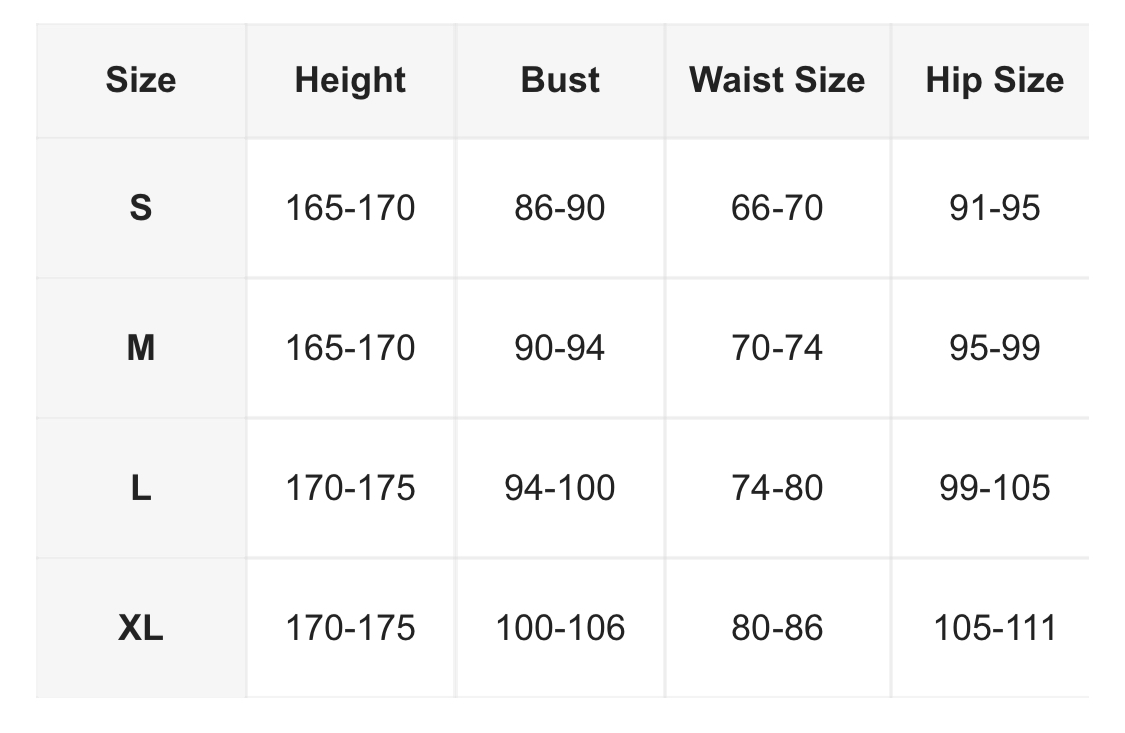Click the waist value 70-74
Image resolution: width=1125 pixels, height=733 pixels.
[x=777, y=348]
